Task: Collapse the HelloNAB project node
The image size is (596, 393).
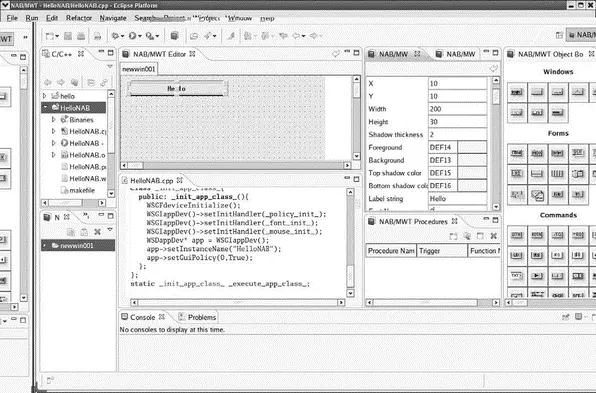Action: tap(45, 108)
